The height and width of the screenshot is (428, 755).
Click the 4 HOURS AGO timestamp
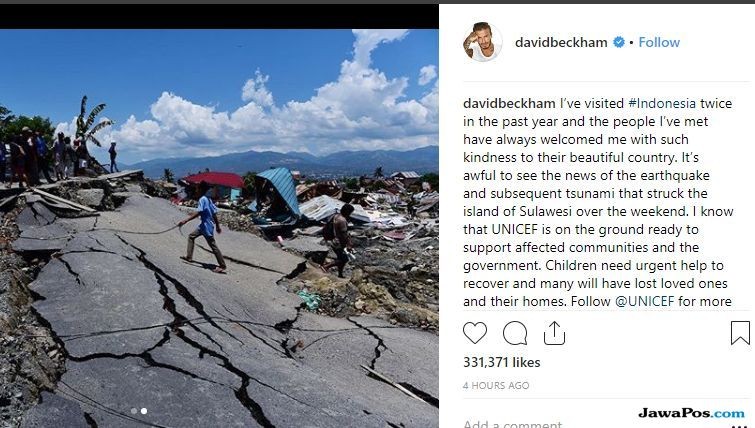point(496,385)
